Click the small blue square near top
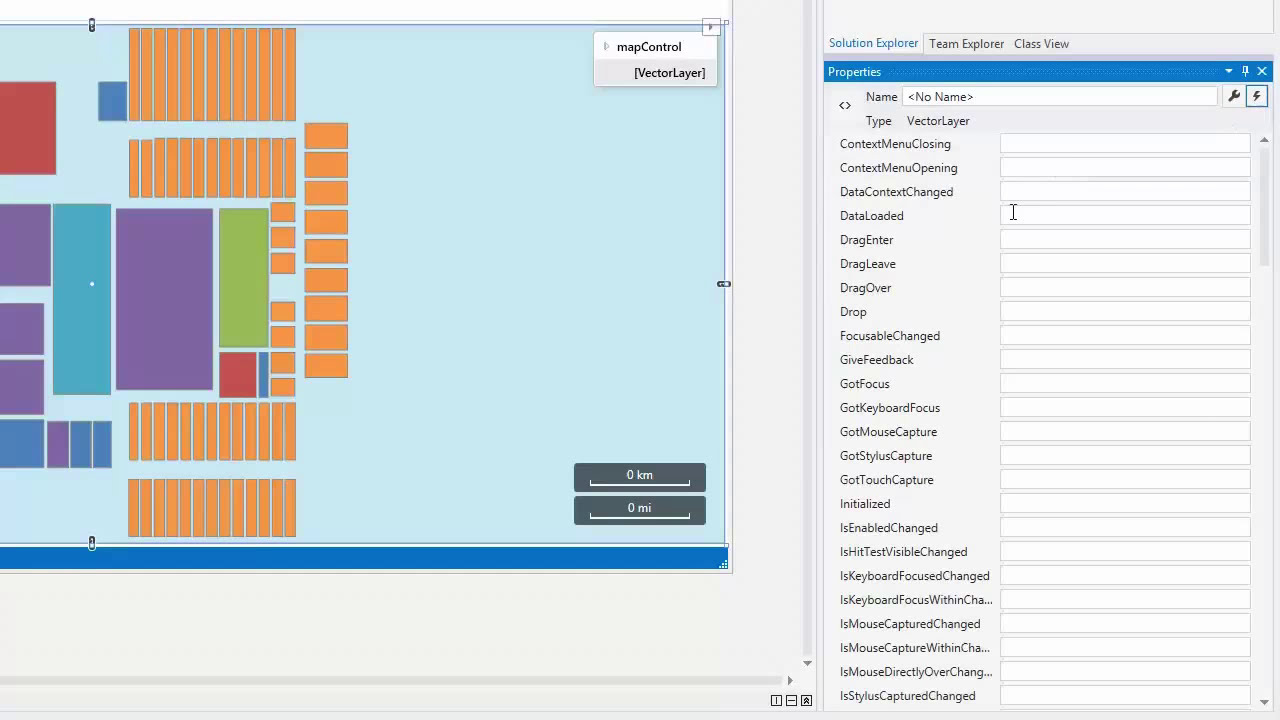The height and width of the screenshot is (720, 1280). (112, 101)
